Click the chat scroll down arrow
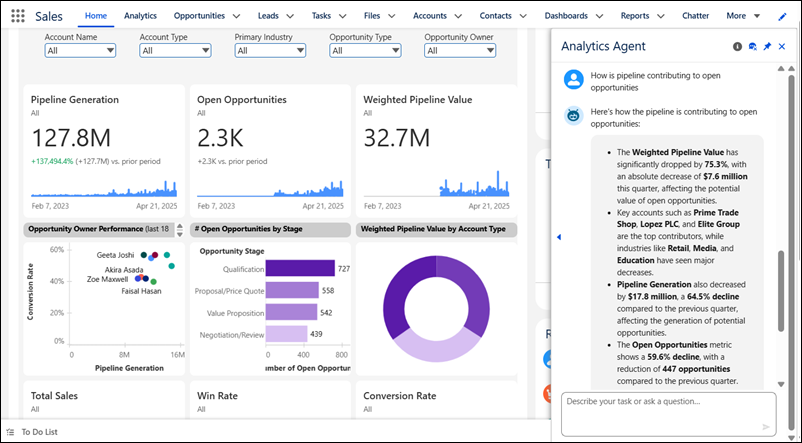Screen dimensions: 802x443 (x=781, y=384)
